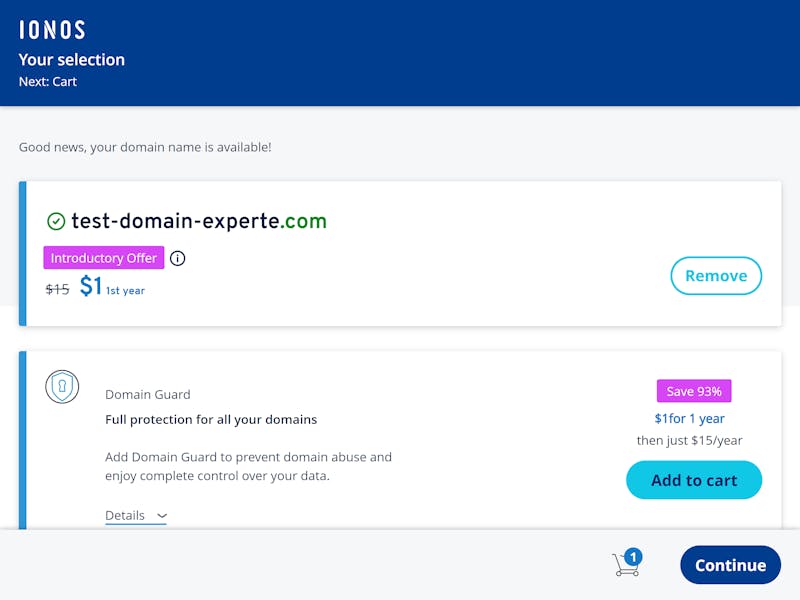Click the cart item count badge
The image size is (800, 600).
pos(633,557)
